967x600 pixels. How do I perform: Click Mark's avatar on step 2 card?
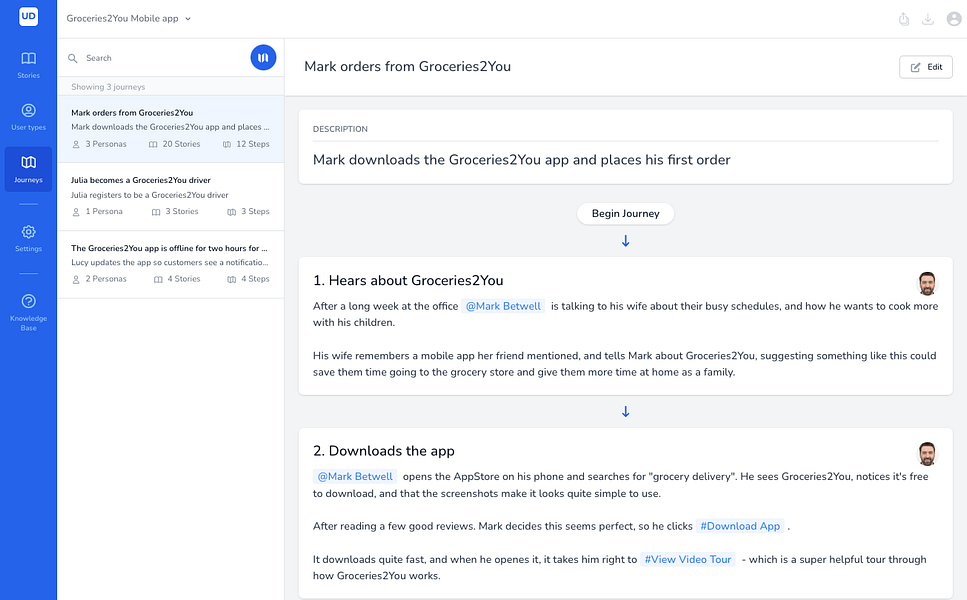pyautogui.click(x=927, y=454)
